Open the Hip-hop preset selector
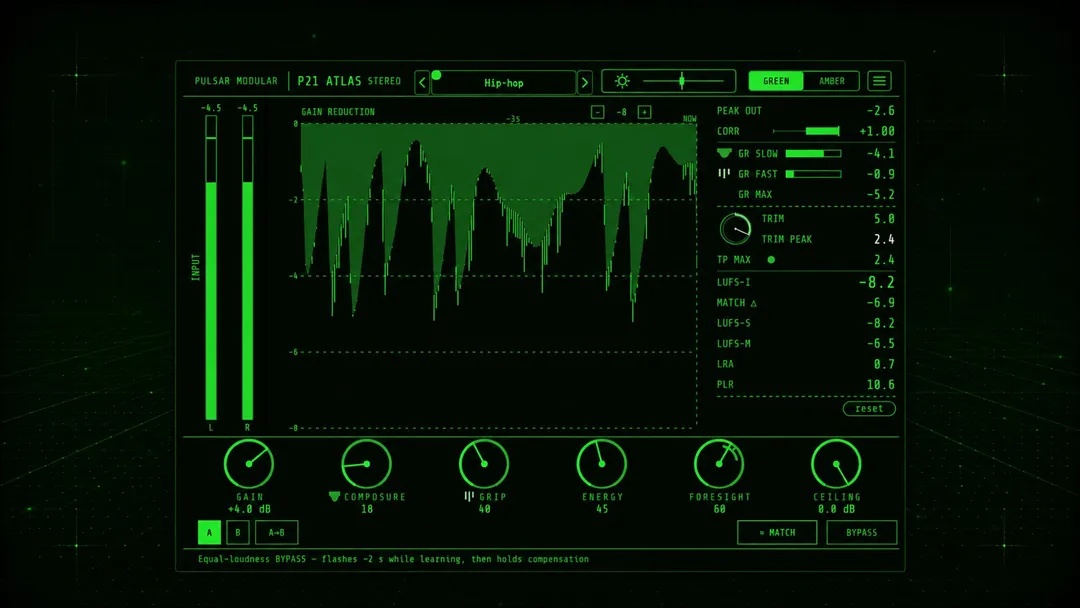This screenshot has height=608, width=1080. pos(503,83)
